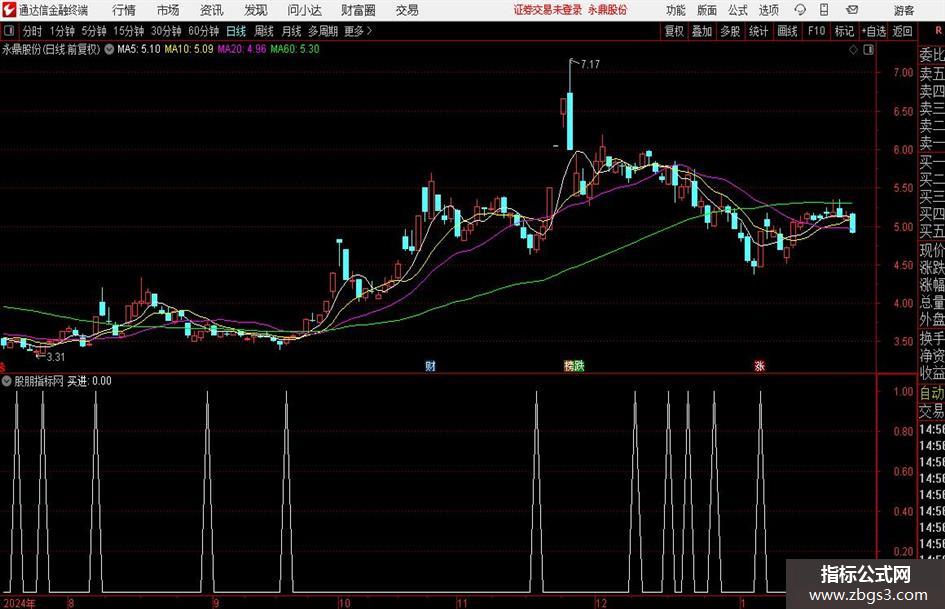Switch to the 周线 weekly tab
This screenshot has height=609, width=945.
pos(264,31)
